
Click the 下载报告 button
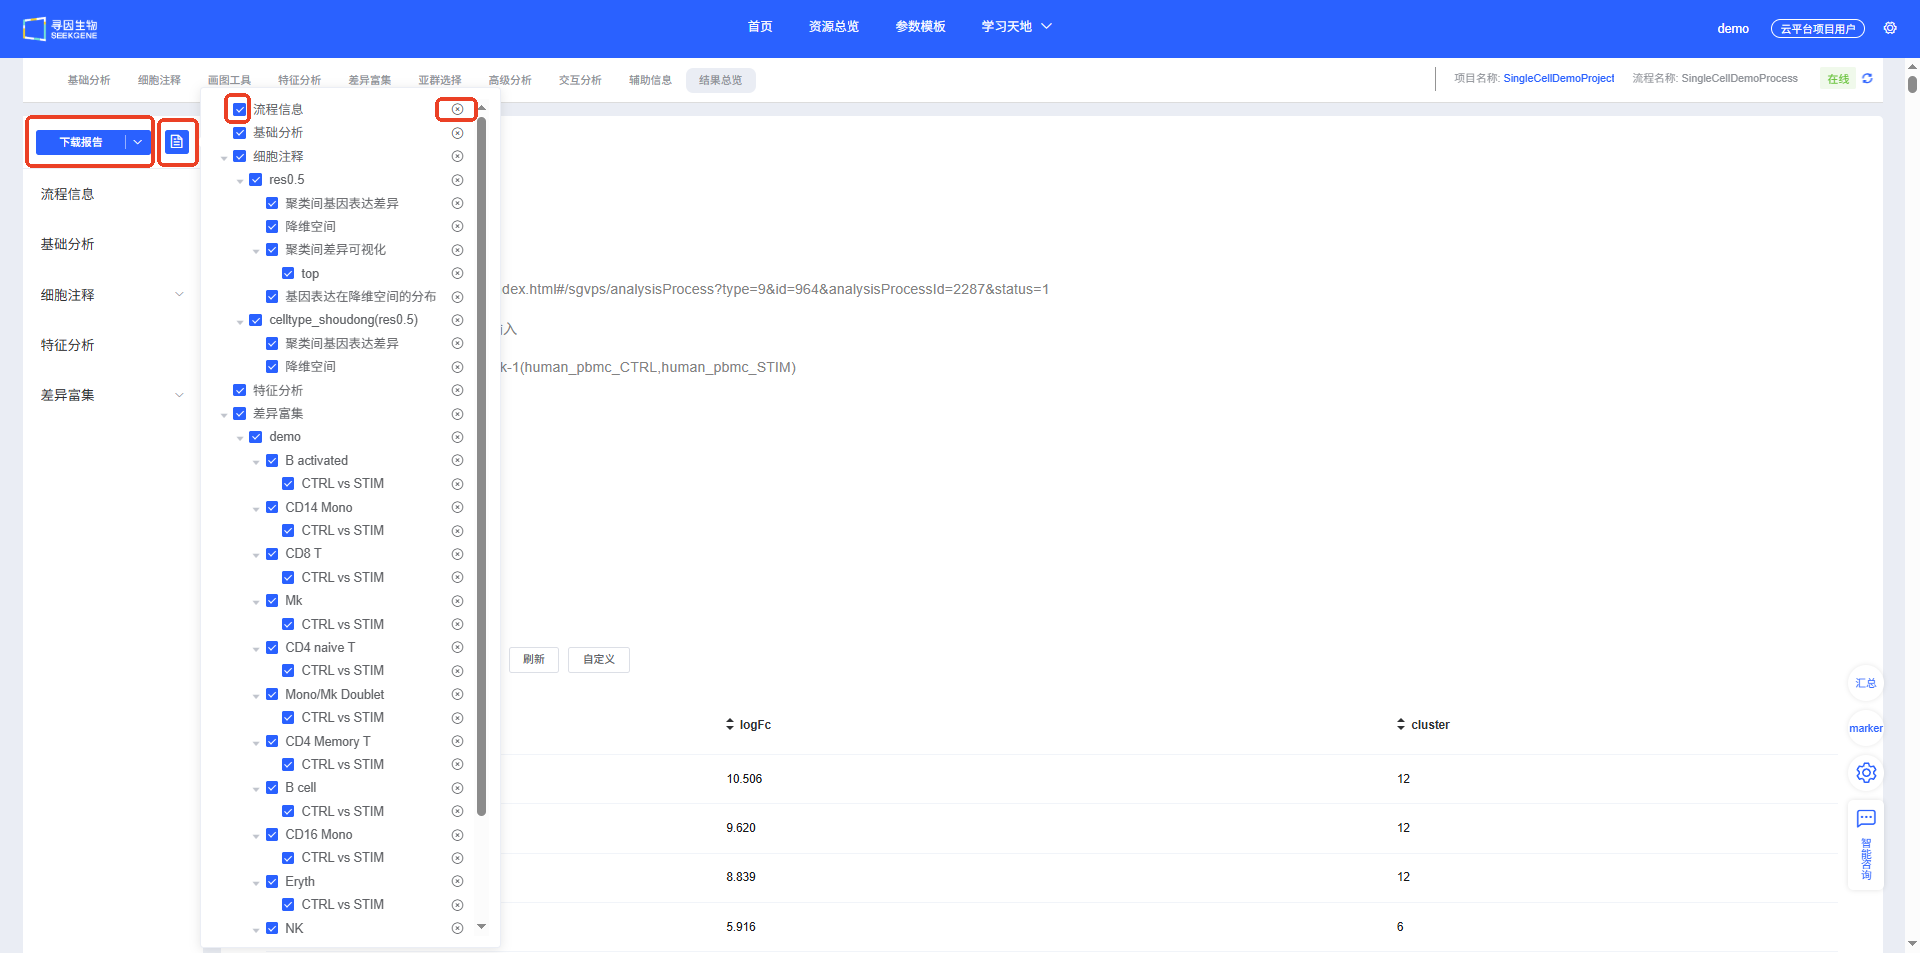[x=81, y=142]
